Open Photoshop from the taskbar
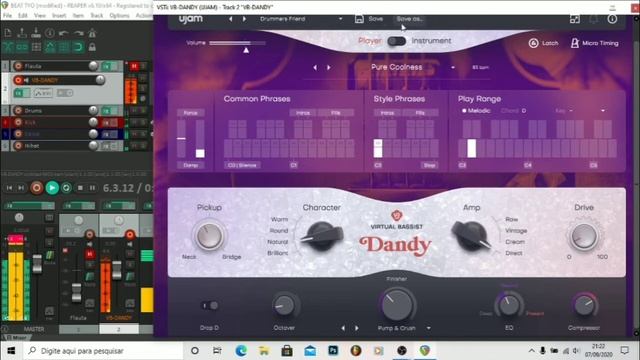Screen dimensions: 640x360 [333, 350]
